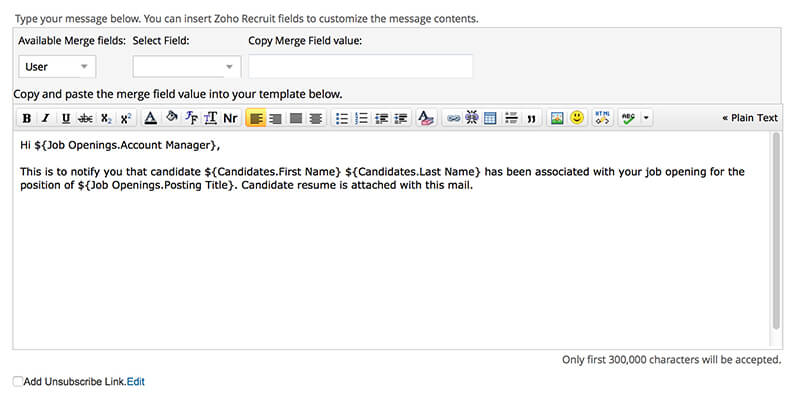Apply strikethrough formatting
Viewport: 800px width, 399px height.
tap(85, 118)
